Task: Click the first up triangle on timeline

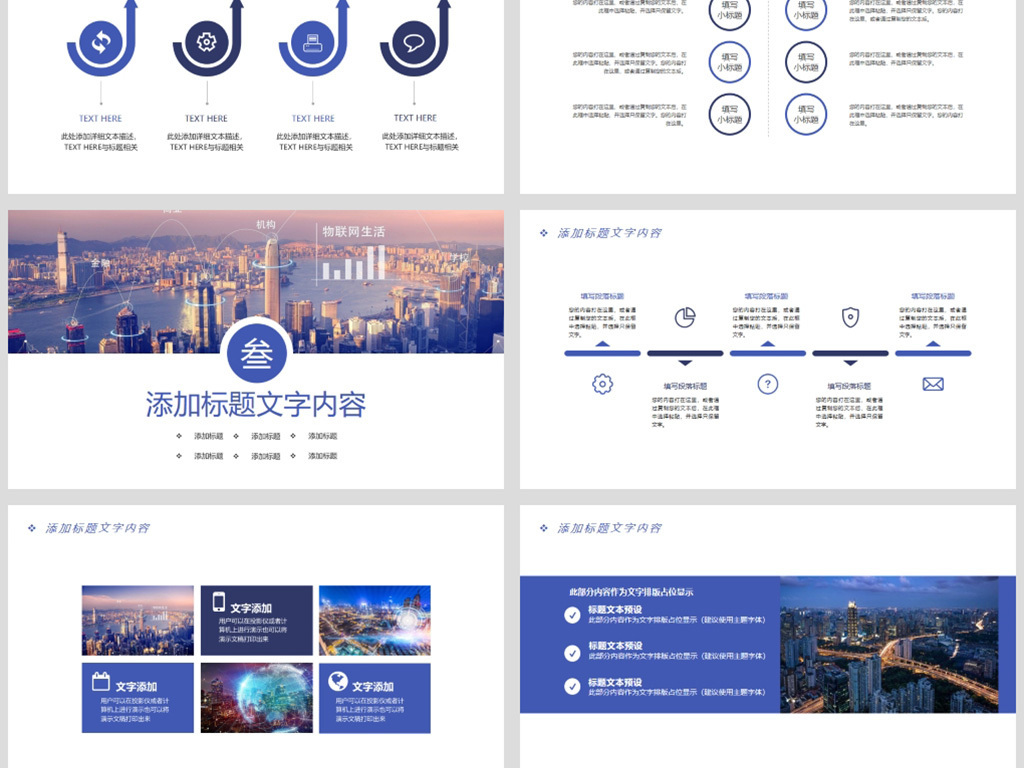Action: 602,343
